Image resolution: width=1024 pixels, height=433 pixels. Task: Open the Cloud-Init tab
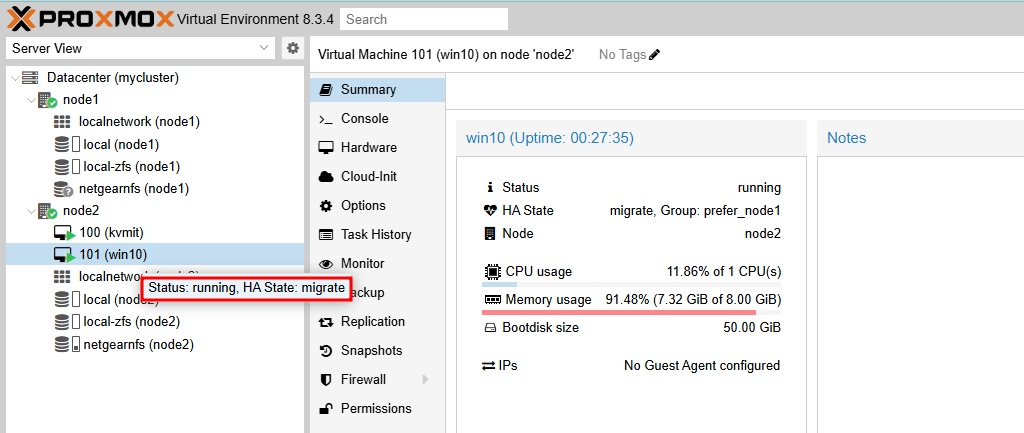point(377,176)
